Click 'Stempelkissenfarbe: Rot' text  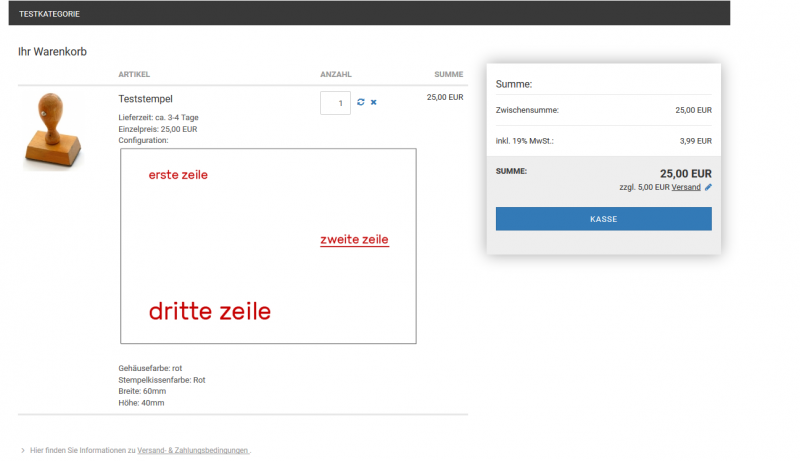(x=162, y=380)
